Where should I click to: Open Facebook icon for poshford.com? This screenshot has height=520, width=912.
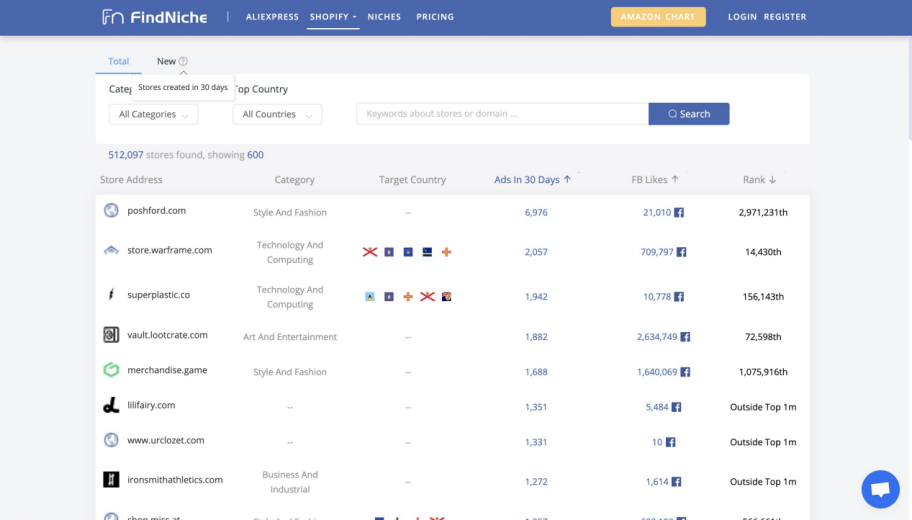679,212
